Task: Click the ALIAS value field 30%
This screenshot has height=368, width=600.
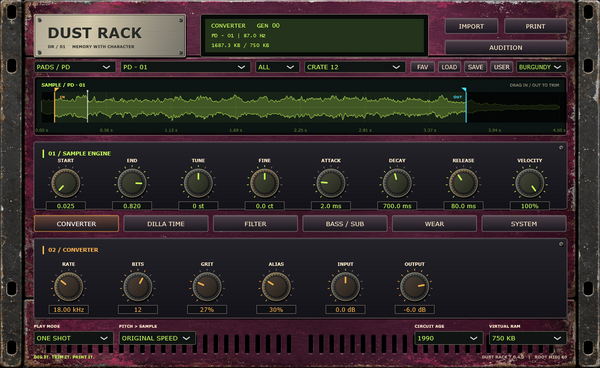Action: pos(276,309)
